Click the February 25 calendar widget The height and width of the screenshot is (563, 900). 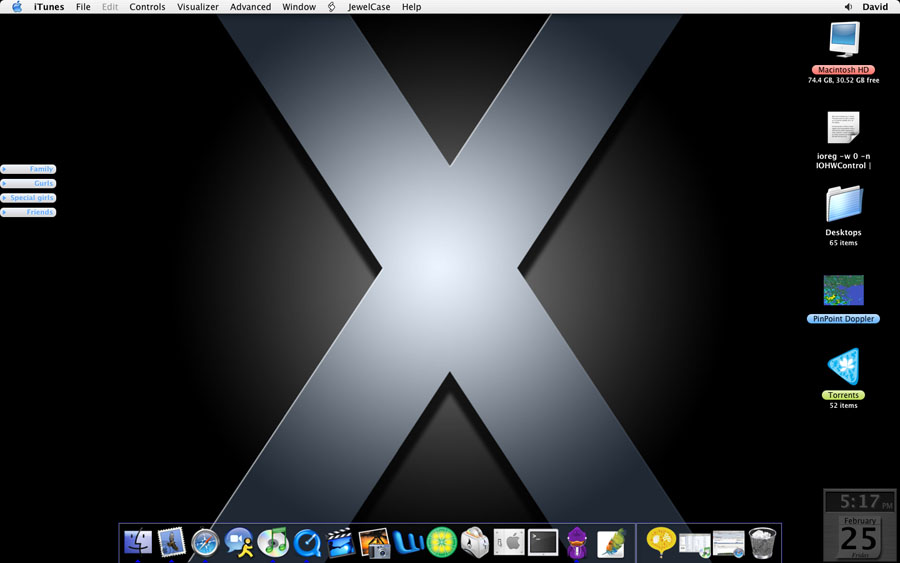coord(860,537)
